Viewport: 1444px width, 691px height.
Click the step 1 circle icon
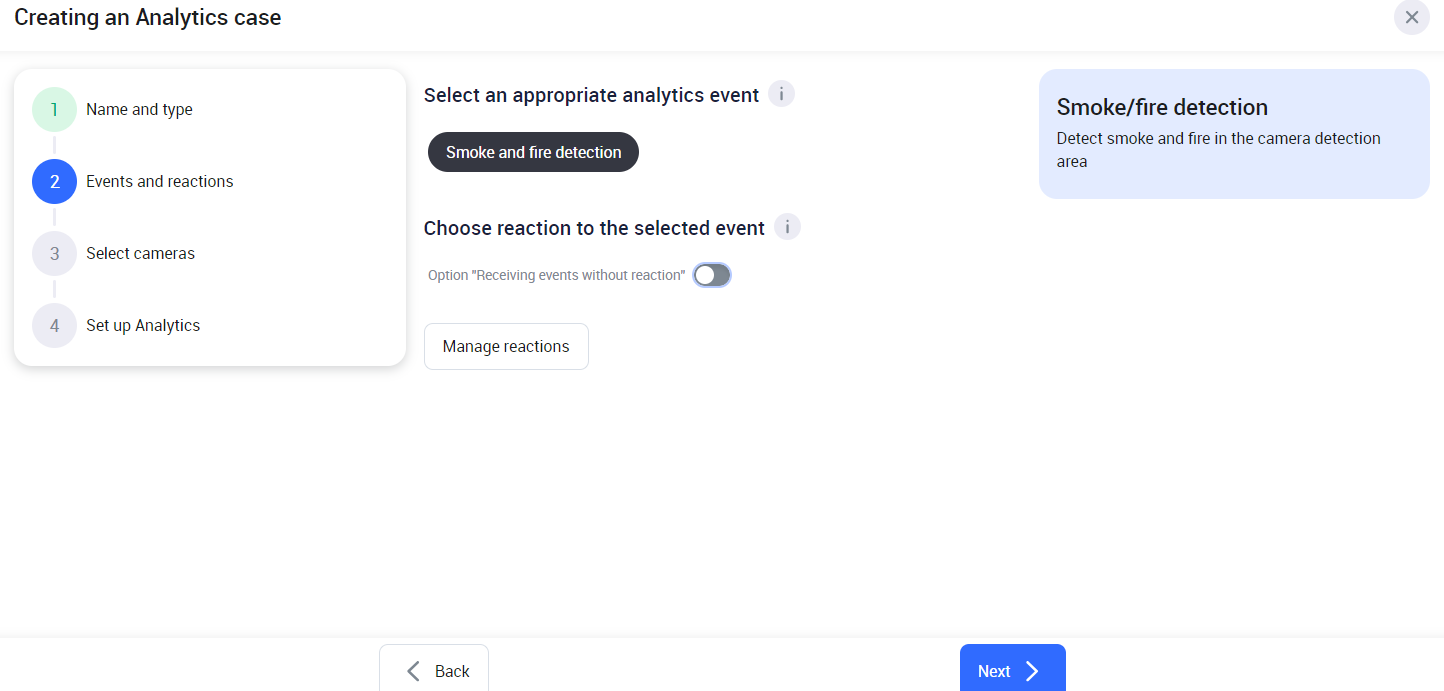54,110
